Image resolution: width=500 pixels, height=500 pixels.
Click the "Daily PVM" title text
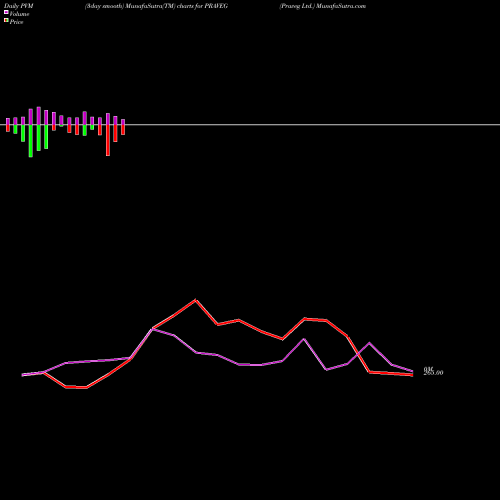[x=19, y=6]
